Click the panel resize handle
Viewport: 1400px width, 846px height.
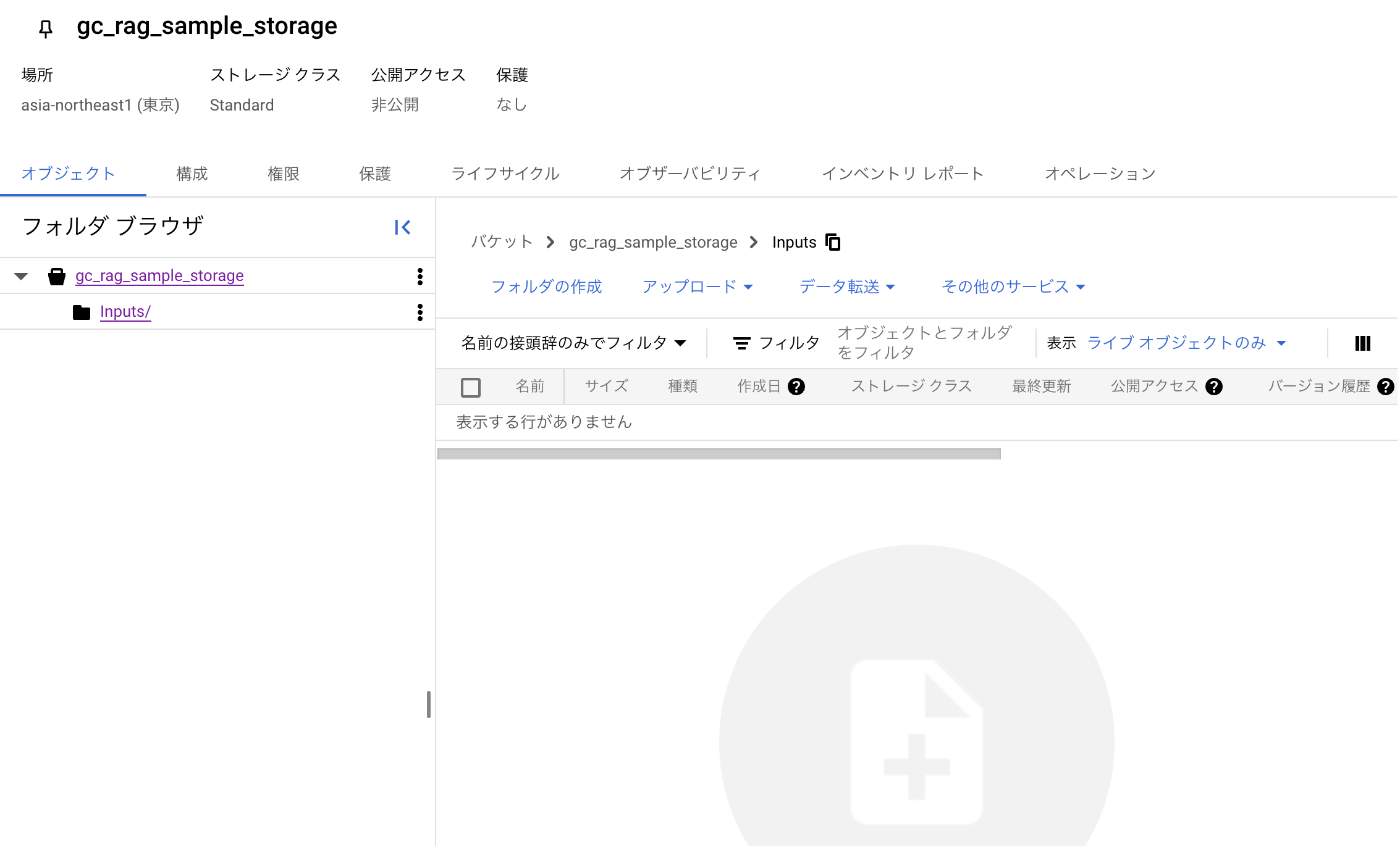pyautogui.click(x=429, y=705)
